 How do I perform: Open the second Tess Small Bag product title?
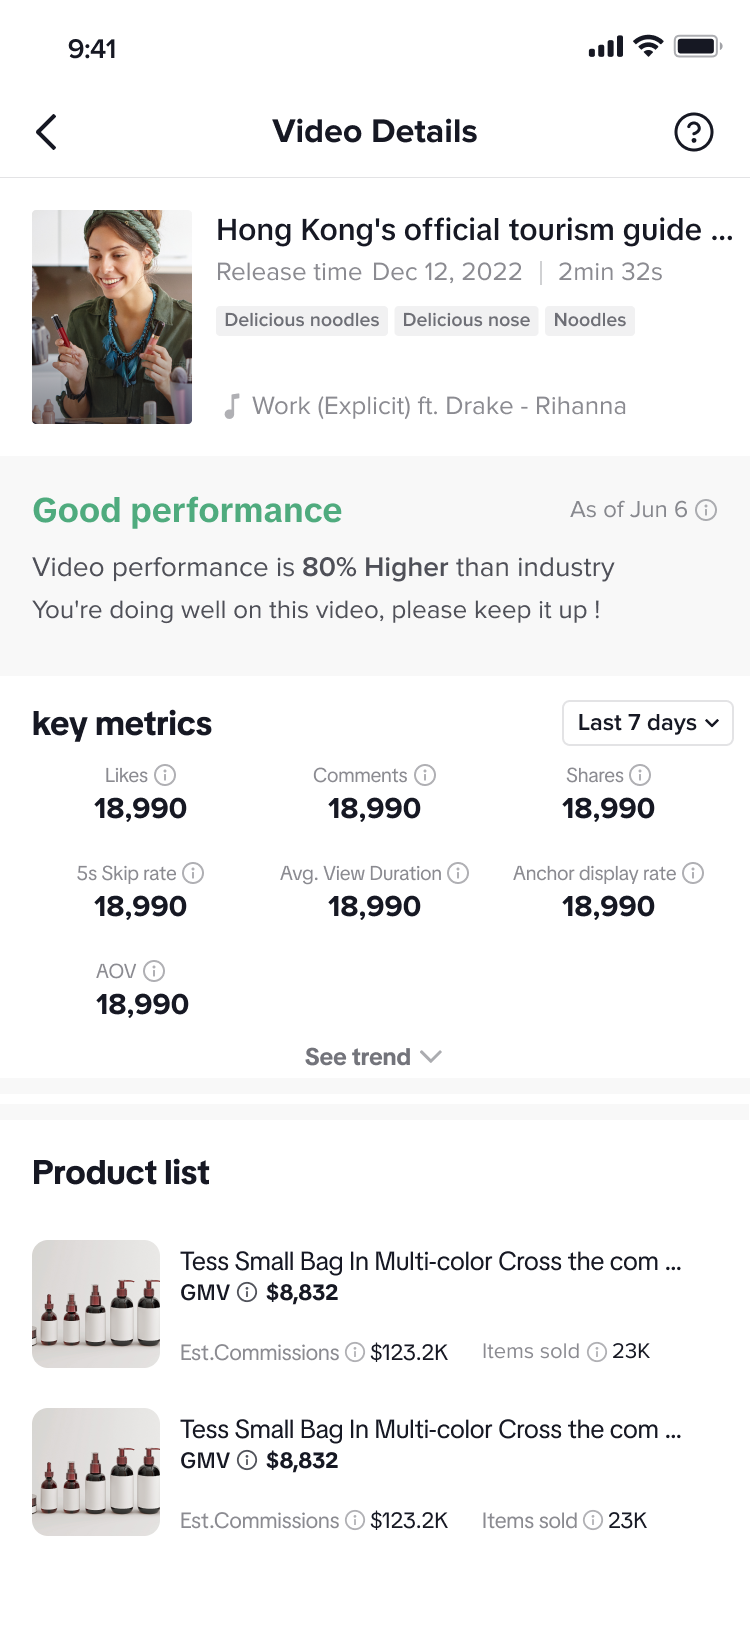click(430, 1430)
